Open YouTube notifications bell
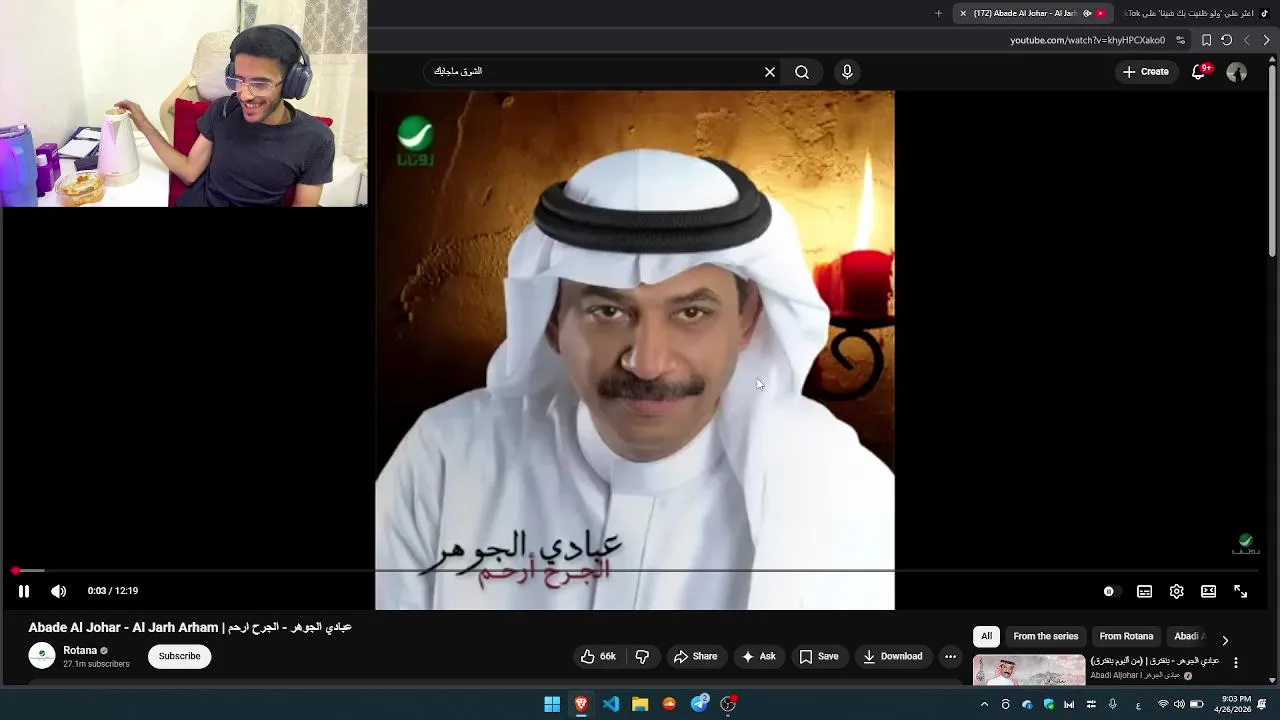 1199,72
